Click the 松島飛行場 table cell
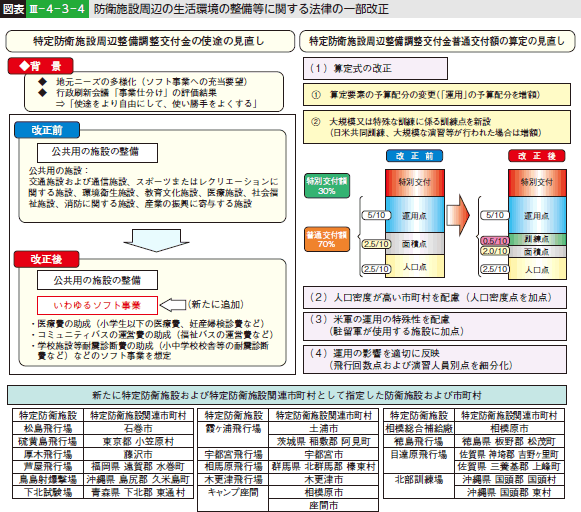The image size is (581, 512). [48, 429]
